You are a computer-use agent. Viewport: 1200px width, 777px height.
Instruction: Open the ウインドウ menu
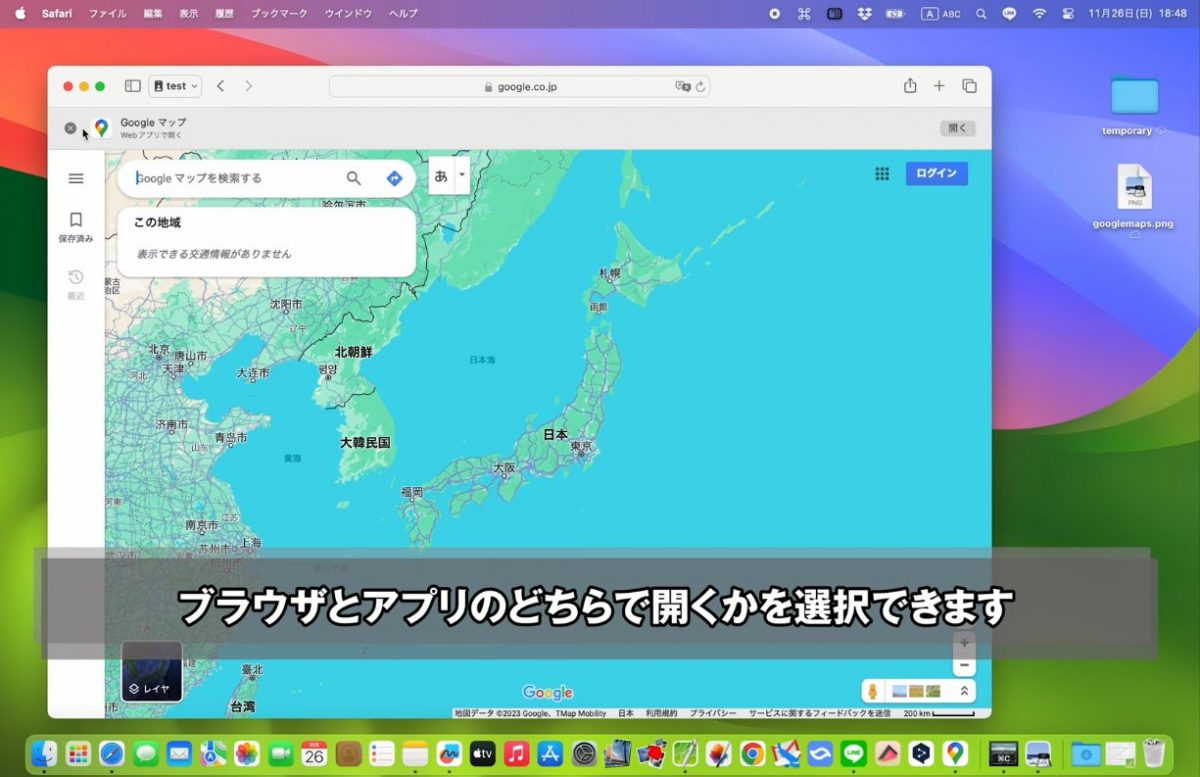click(348, 14)
